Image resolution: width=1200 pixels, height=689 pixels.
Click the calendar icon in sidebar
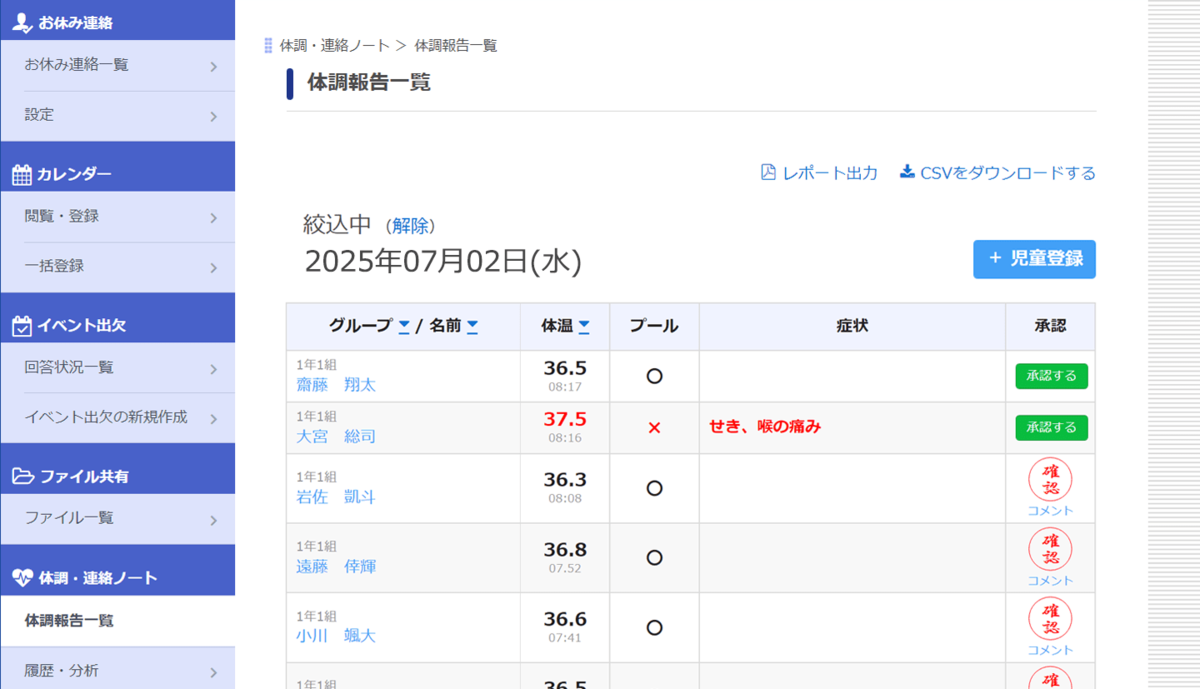(x=21, y=175)
